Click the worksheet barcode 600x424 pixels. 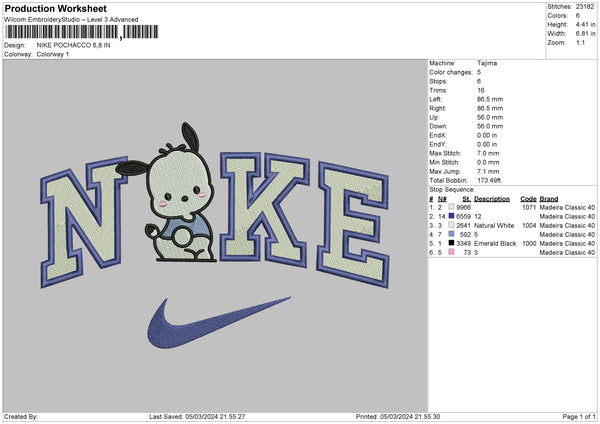tap(81, 32)
